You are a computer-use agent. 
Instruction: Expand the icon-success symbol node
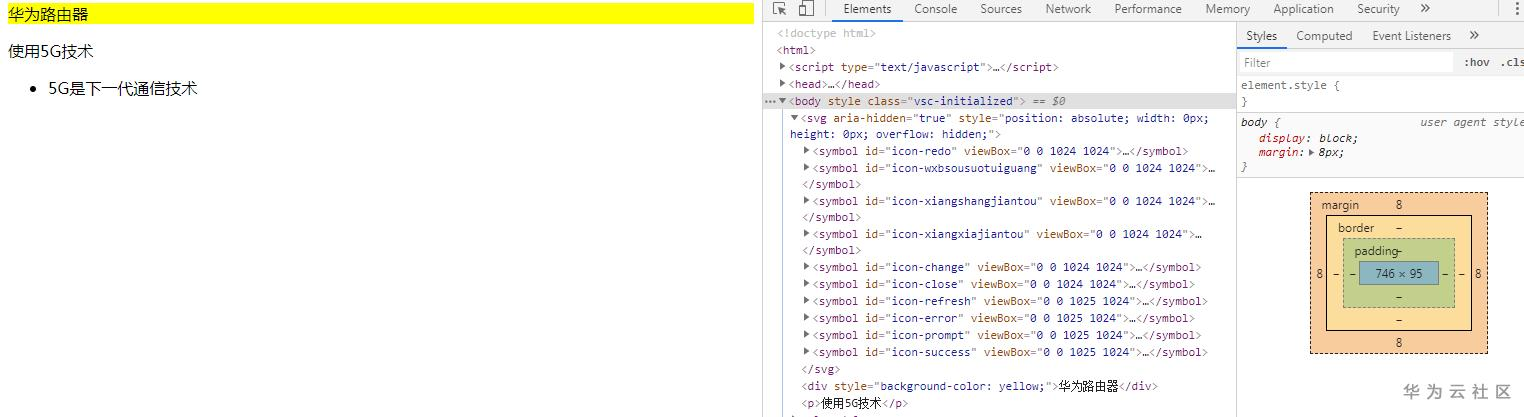pos(808,352)
